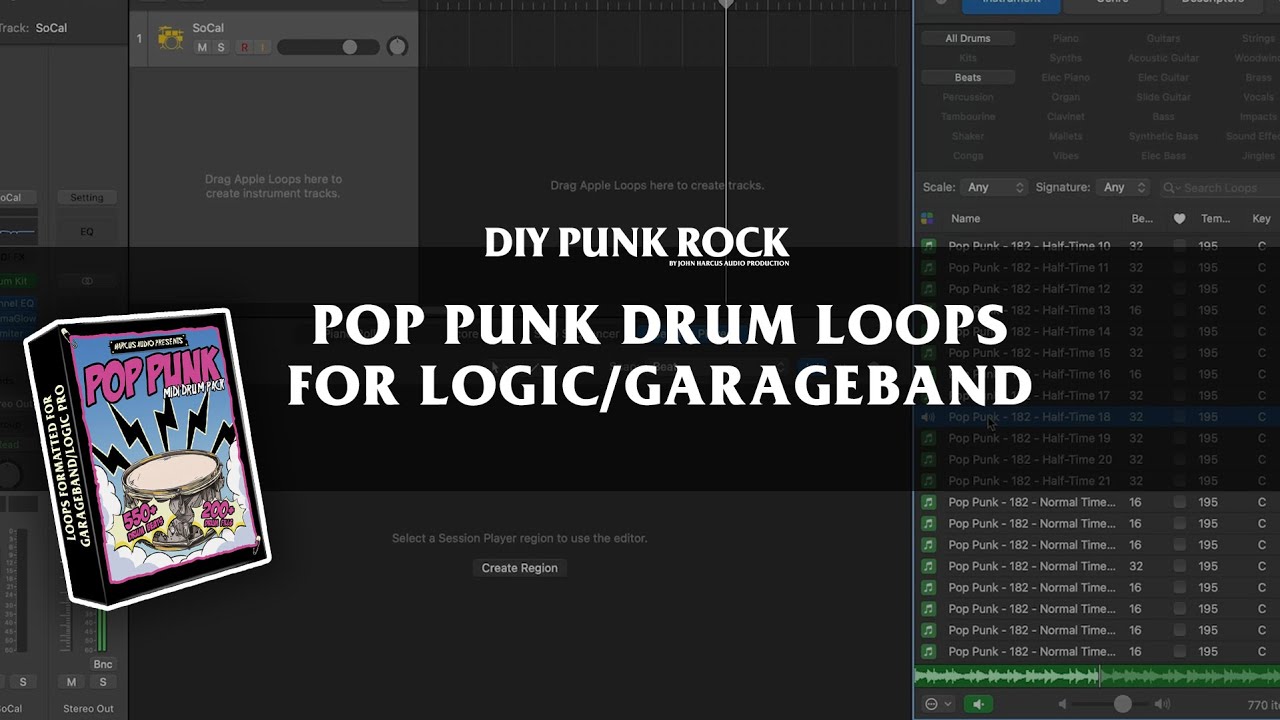Select the Kits keyword

(968, 58)
